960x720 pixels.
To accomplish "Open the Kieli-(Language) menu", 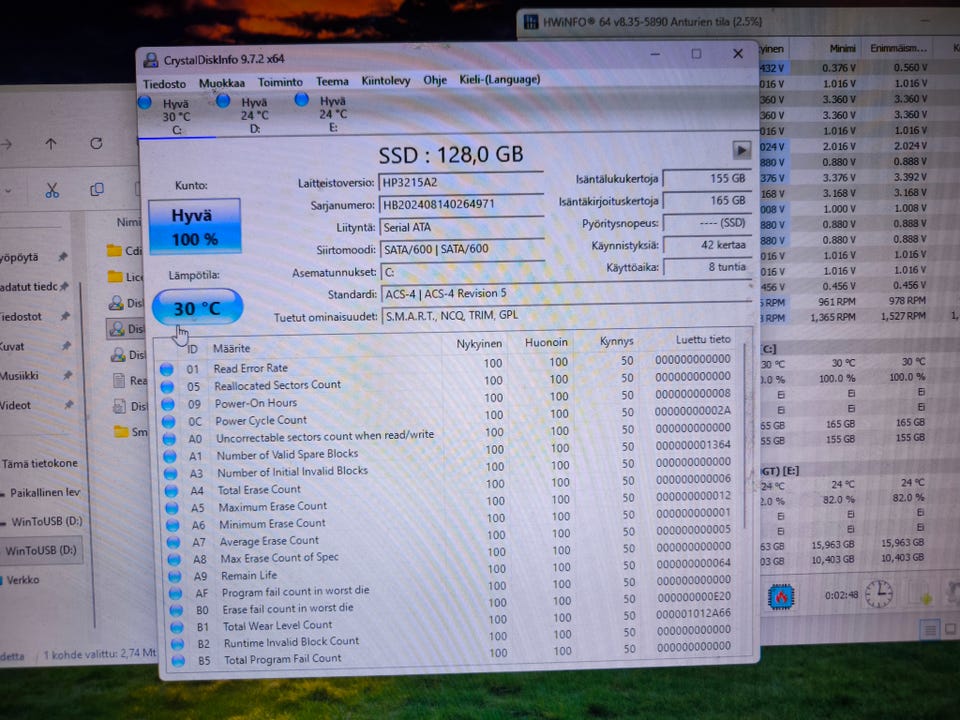I will coord(500,80).
